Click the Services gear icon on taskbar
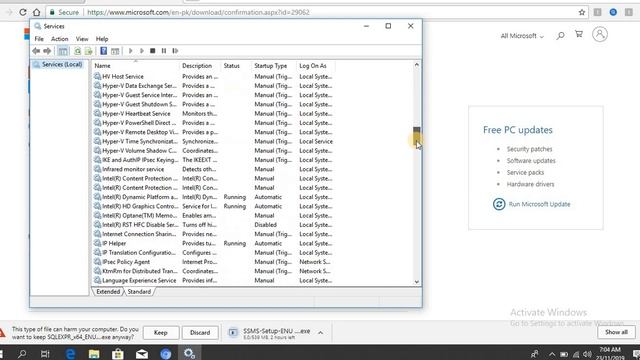 (189, 353)
